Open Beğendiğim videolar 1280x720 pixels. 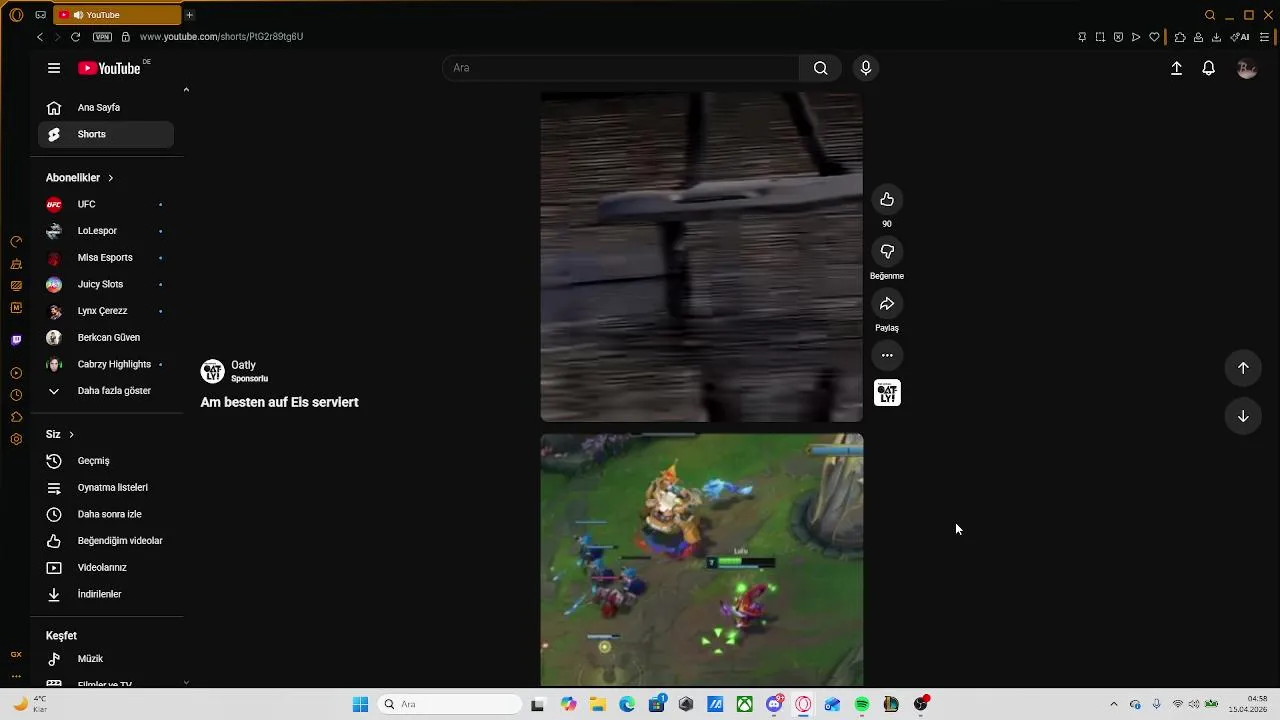(106, 541)
